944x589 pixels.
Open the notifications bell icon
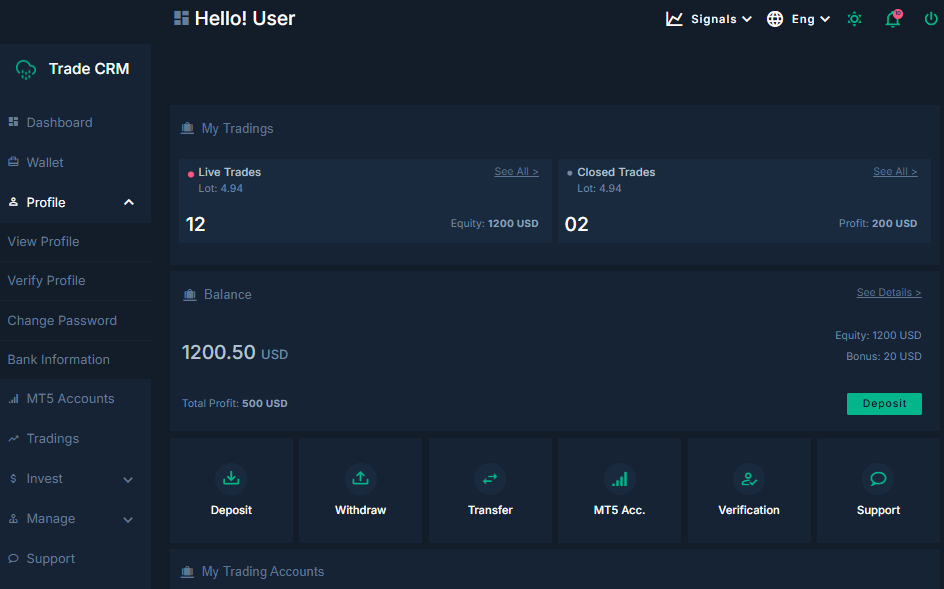(893, 19)
